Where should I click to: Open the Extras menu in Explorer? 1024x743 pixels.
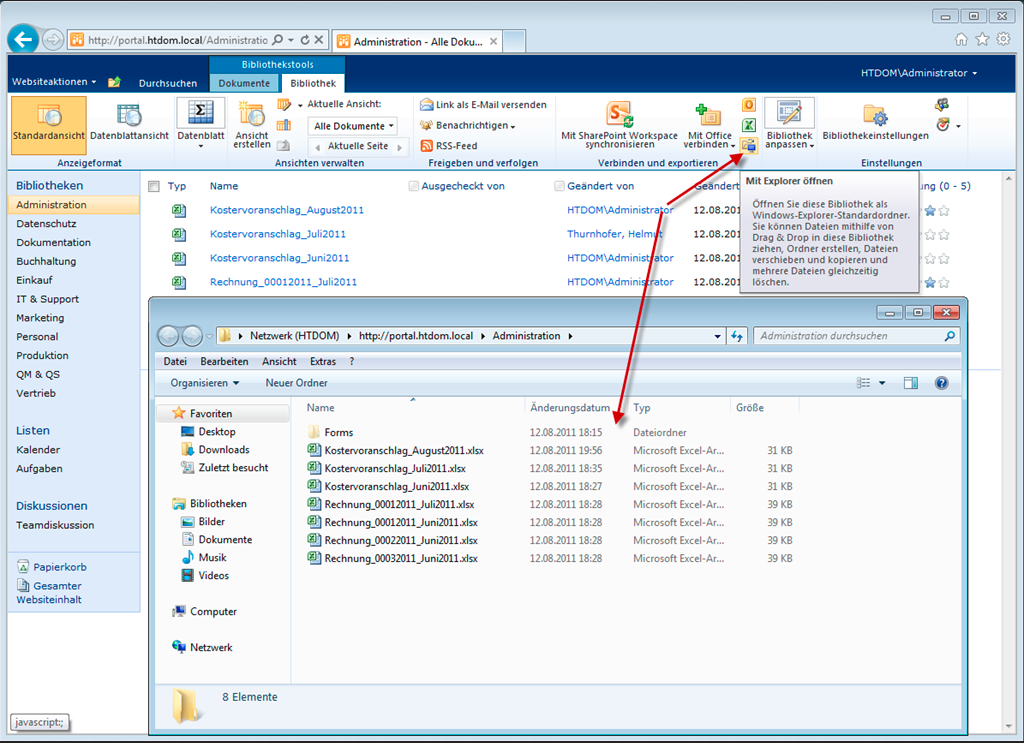(323, 361)
